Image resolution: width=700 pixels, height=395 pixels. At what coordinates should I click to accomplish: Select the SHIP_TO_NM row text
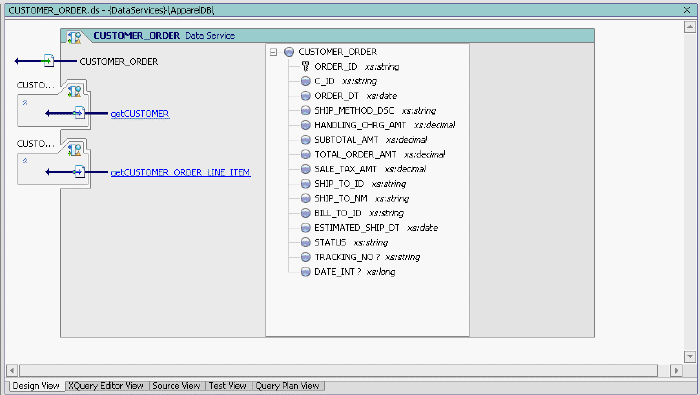point(362,198)
